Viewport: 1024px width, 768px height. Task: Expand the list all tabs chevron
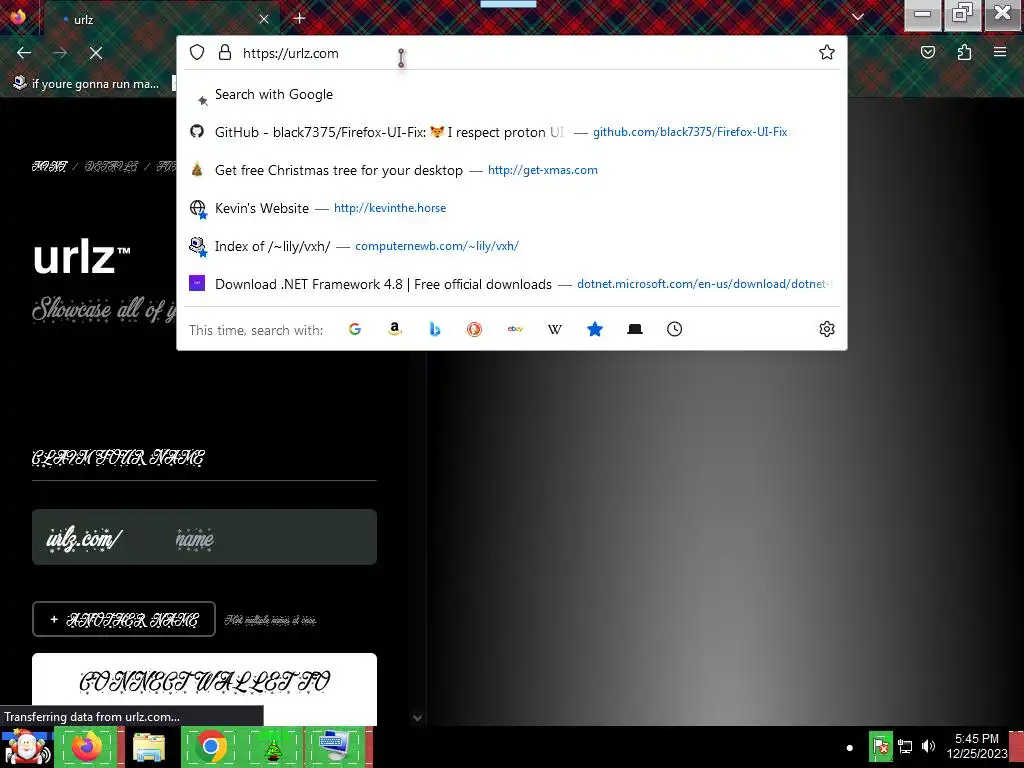pyautogui.click(x=857, y=18)
